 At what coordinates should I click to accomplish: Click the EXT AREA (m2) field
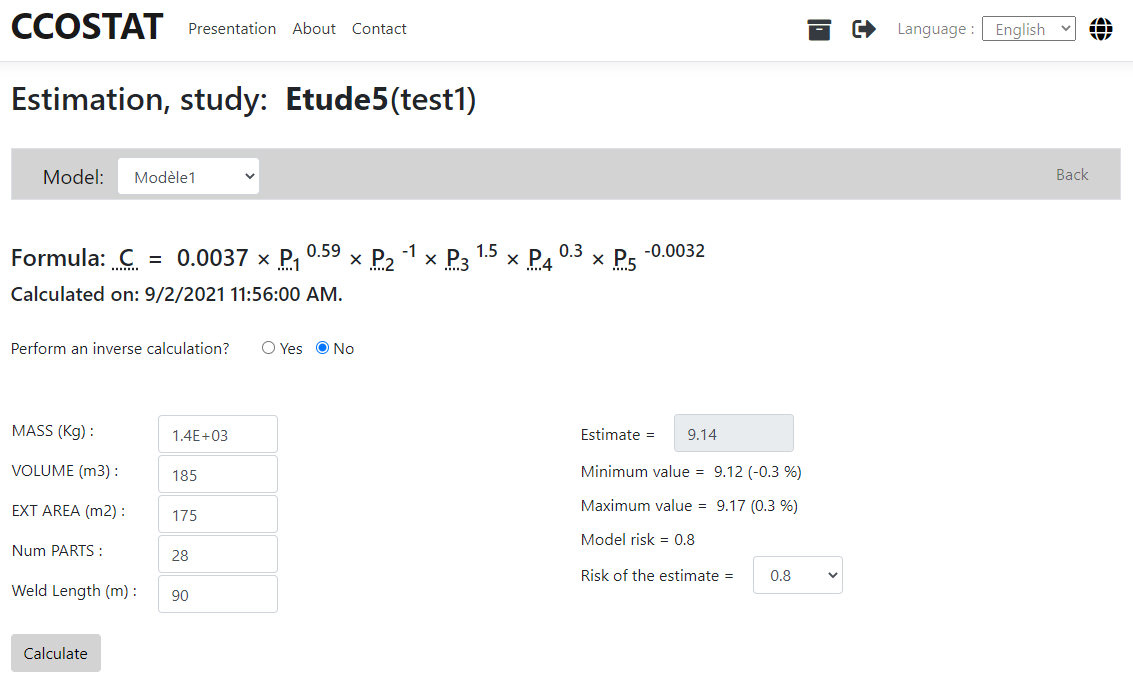pyautogui.click(x=217, y=515)
